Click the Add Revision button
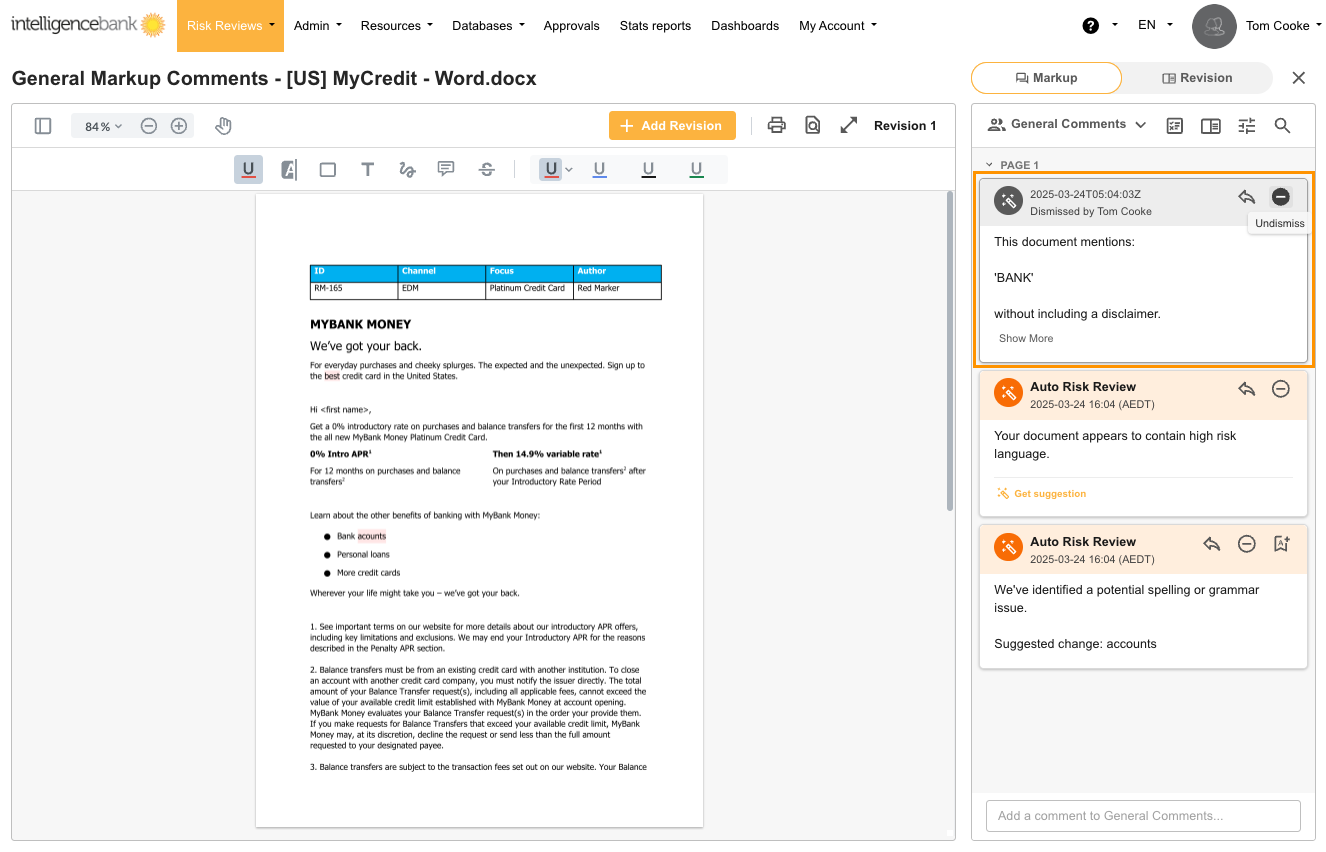 click(672, 125)
